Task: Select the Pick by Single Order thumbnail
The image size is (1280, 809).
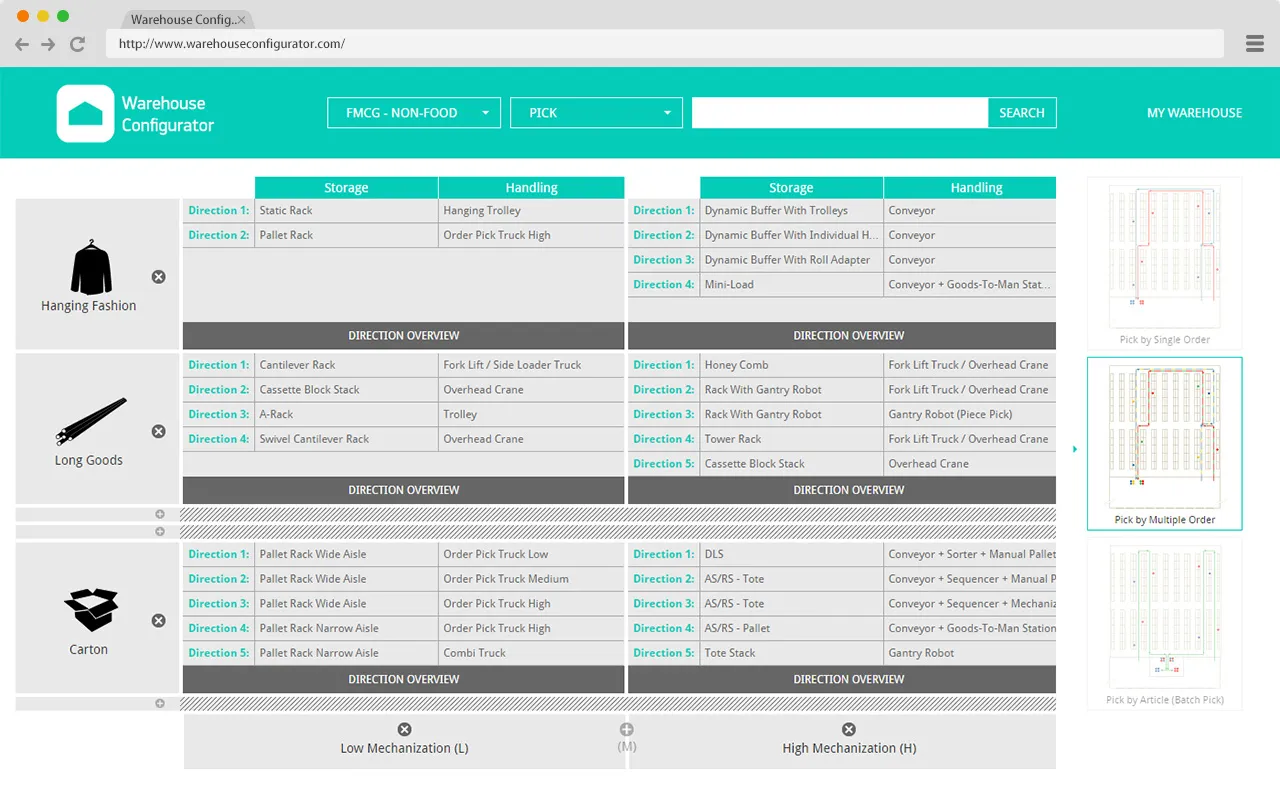Action: 1164,263
